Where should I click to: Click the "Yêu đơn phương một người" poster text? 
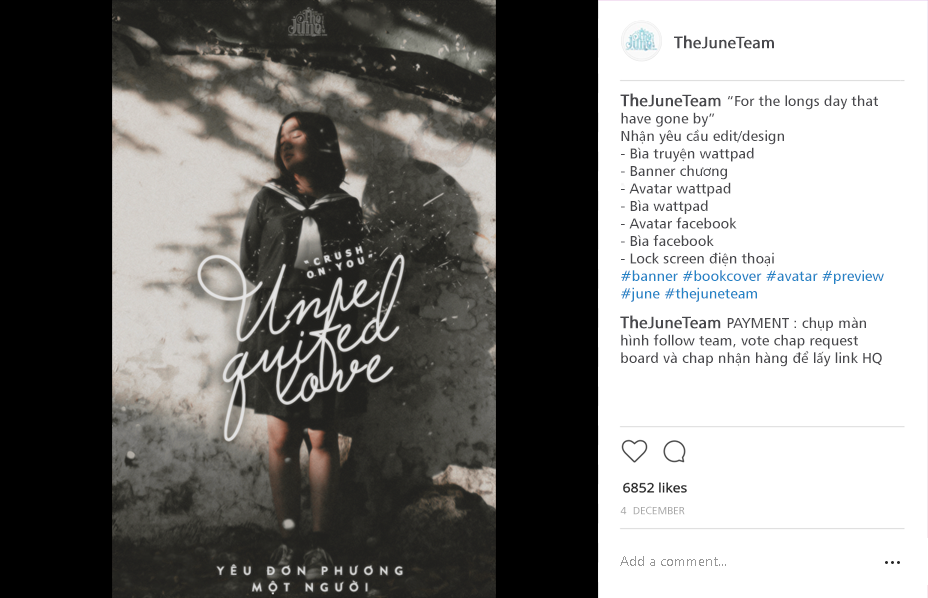(x=311, y=578)
